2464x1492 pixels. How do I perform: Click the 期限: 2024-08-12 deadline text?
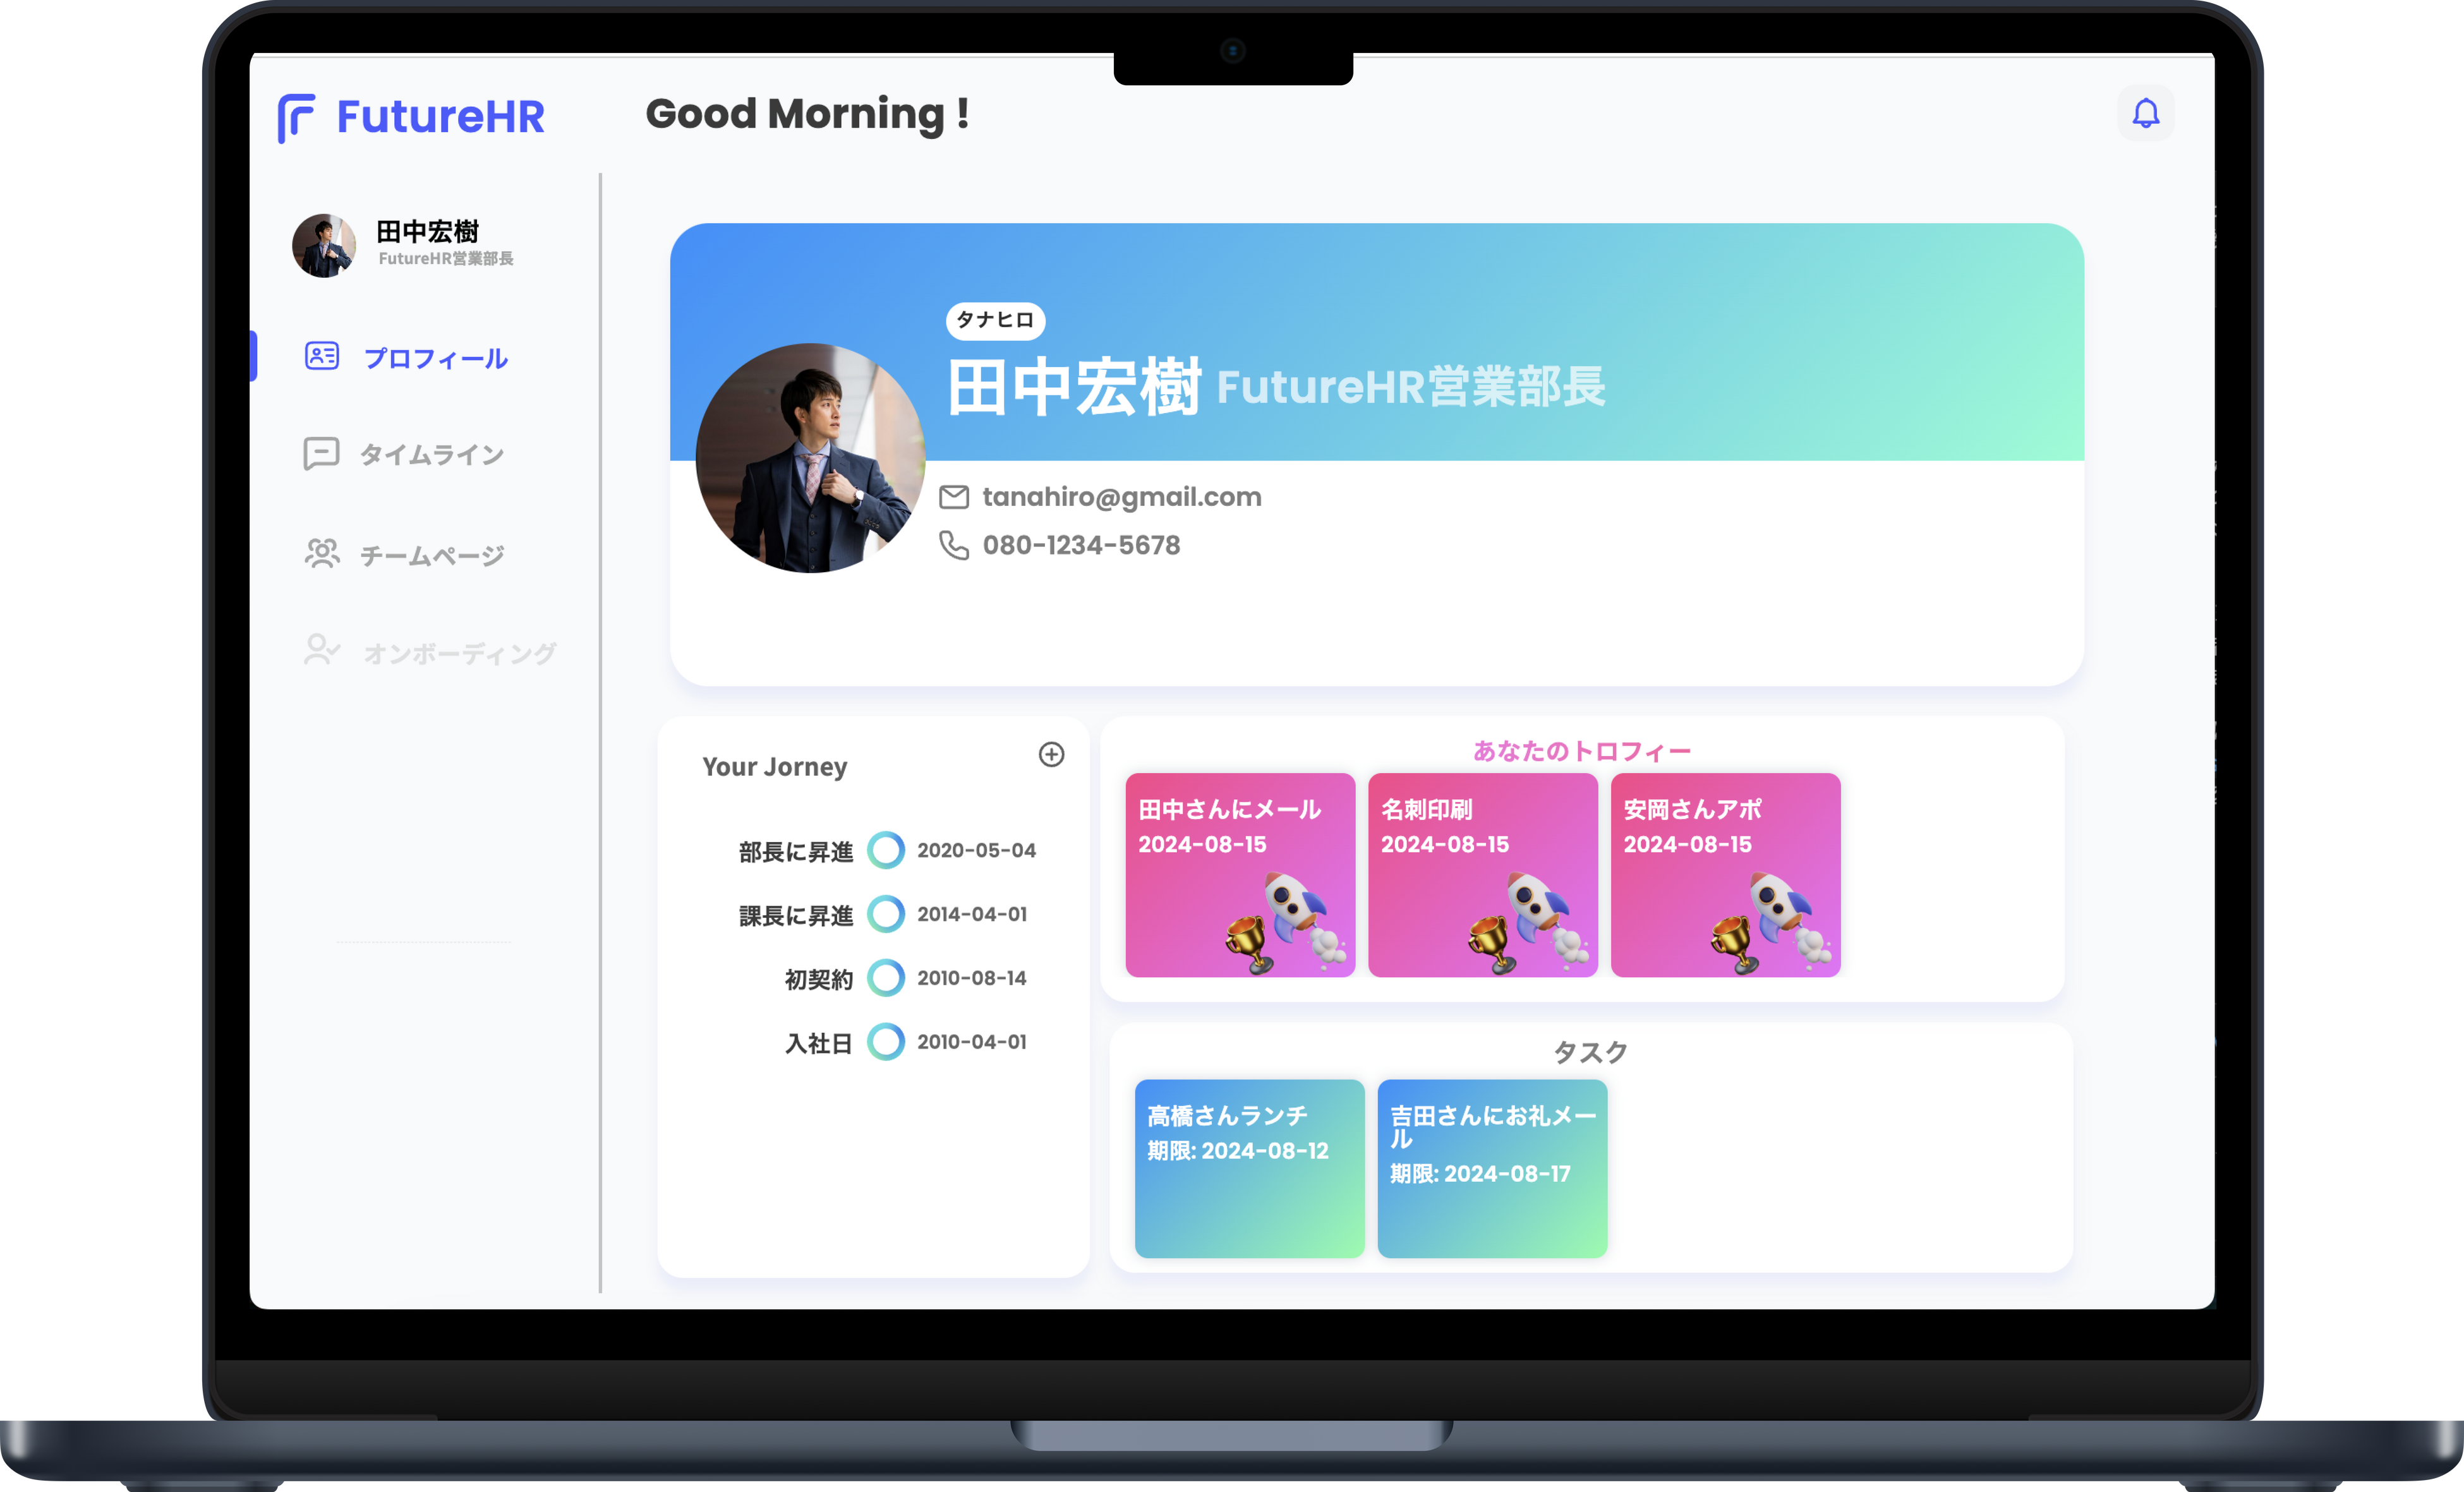click(x=1238, y=1151)
